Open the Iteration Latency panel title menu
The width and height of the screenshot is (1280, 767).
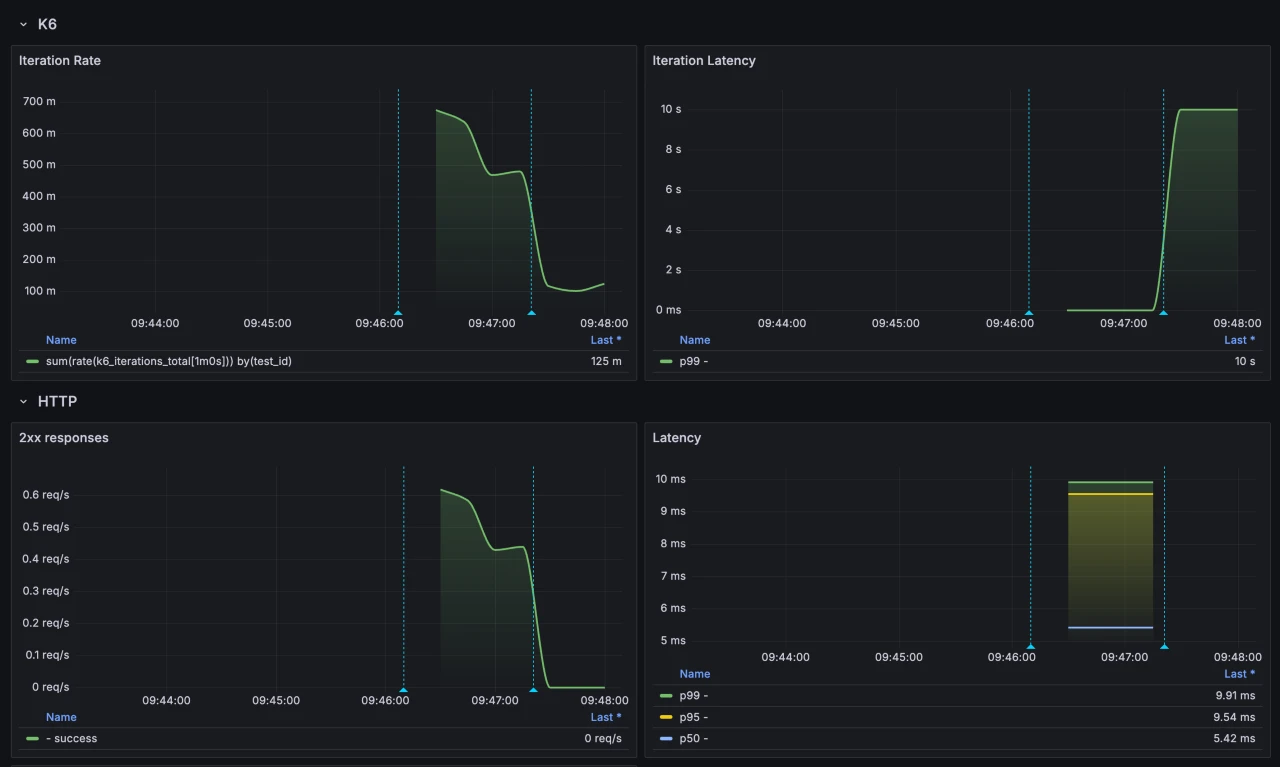click(704, 60)
